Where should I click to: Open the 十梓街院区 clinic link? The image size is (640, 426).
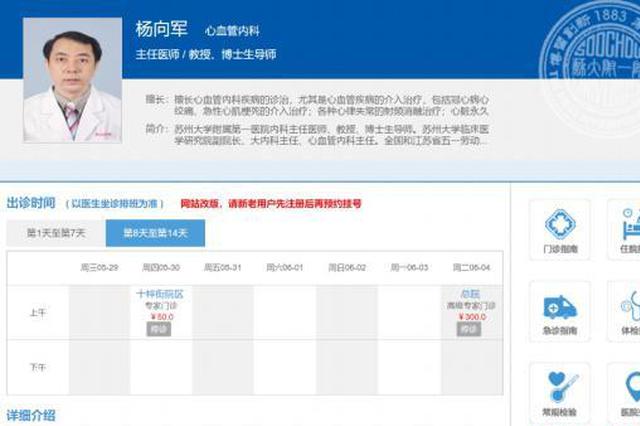pos(160,294)
